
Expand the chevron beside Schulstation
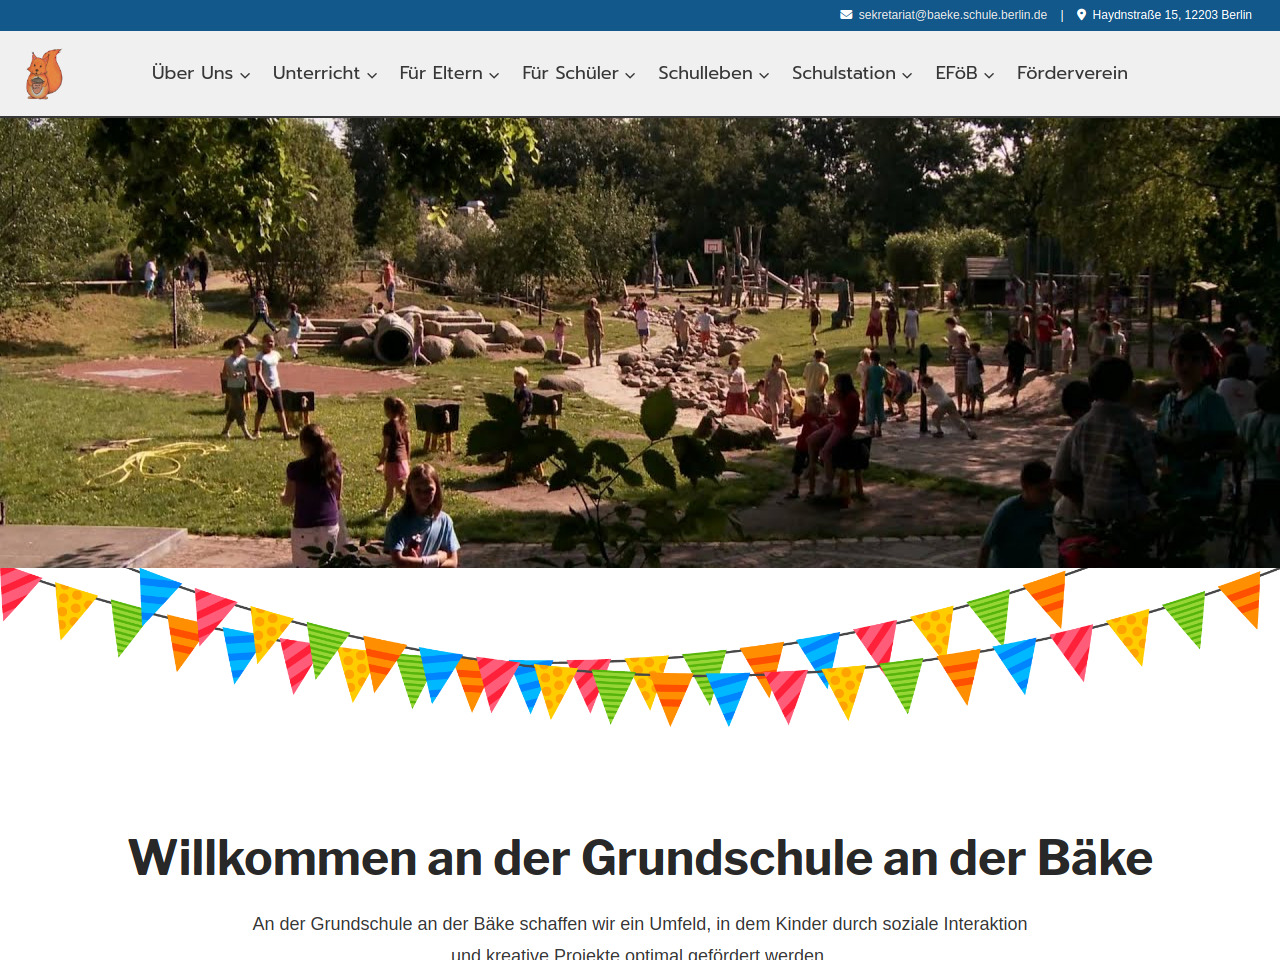pyautogui.click(x=907, y=75)
